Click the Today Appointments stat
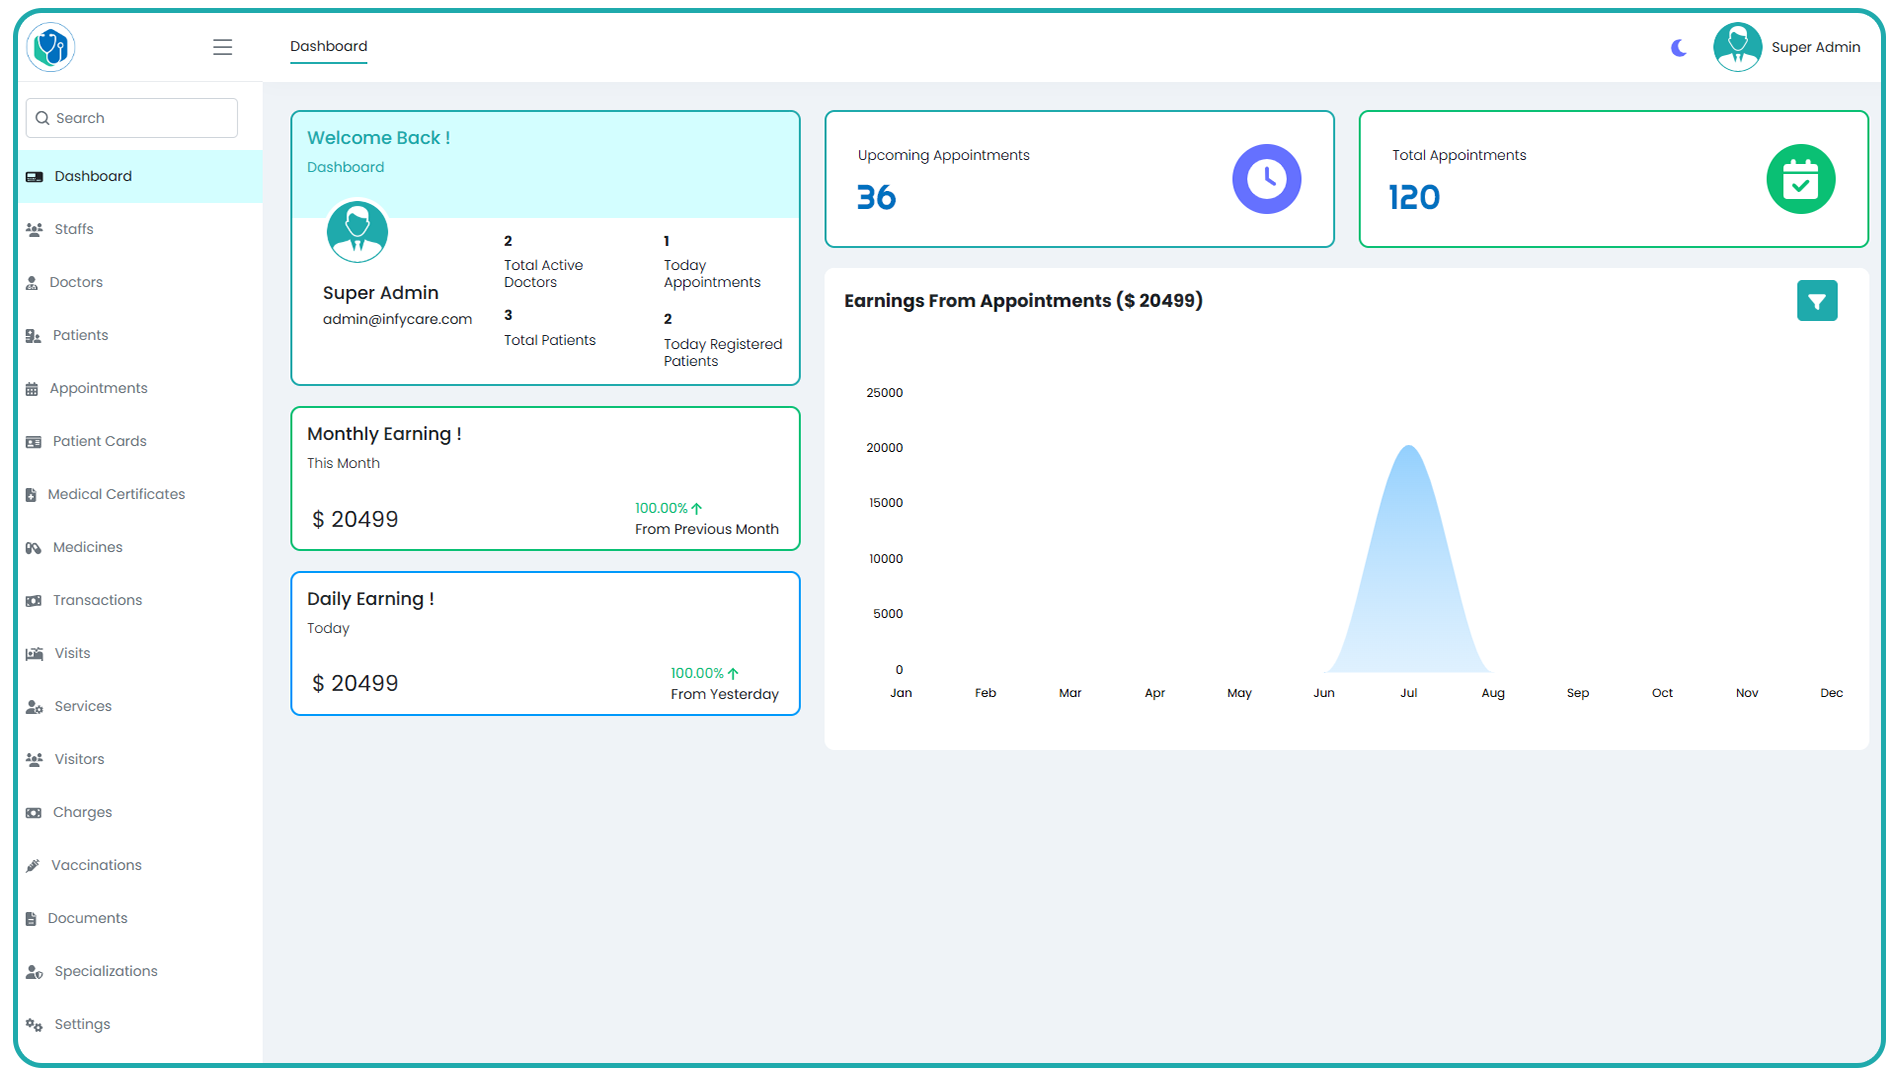This screenshot has height=1079, width=1896. (712, 262)
